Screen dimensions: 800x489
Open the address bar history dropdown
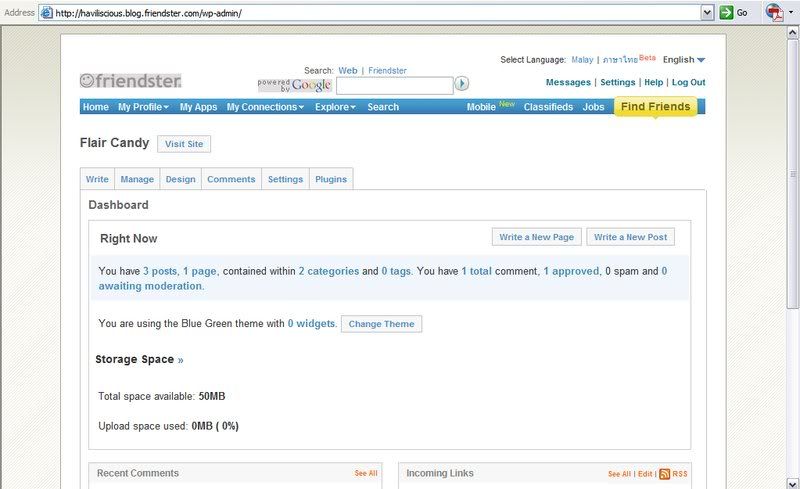pos(707,13)
